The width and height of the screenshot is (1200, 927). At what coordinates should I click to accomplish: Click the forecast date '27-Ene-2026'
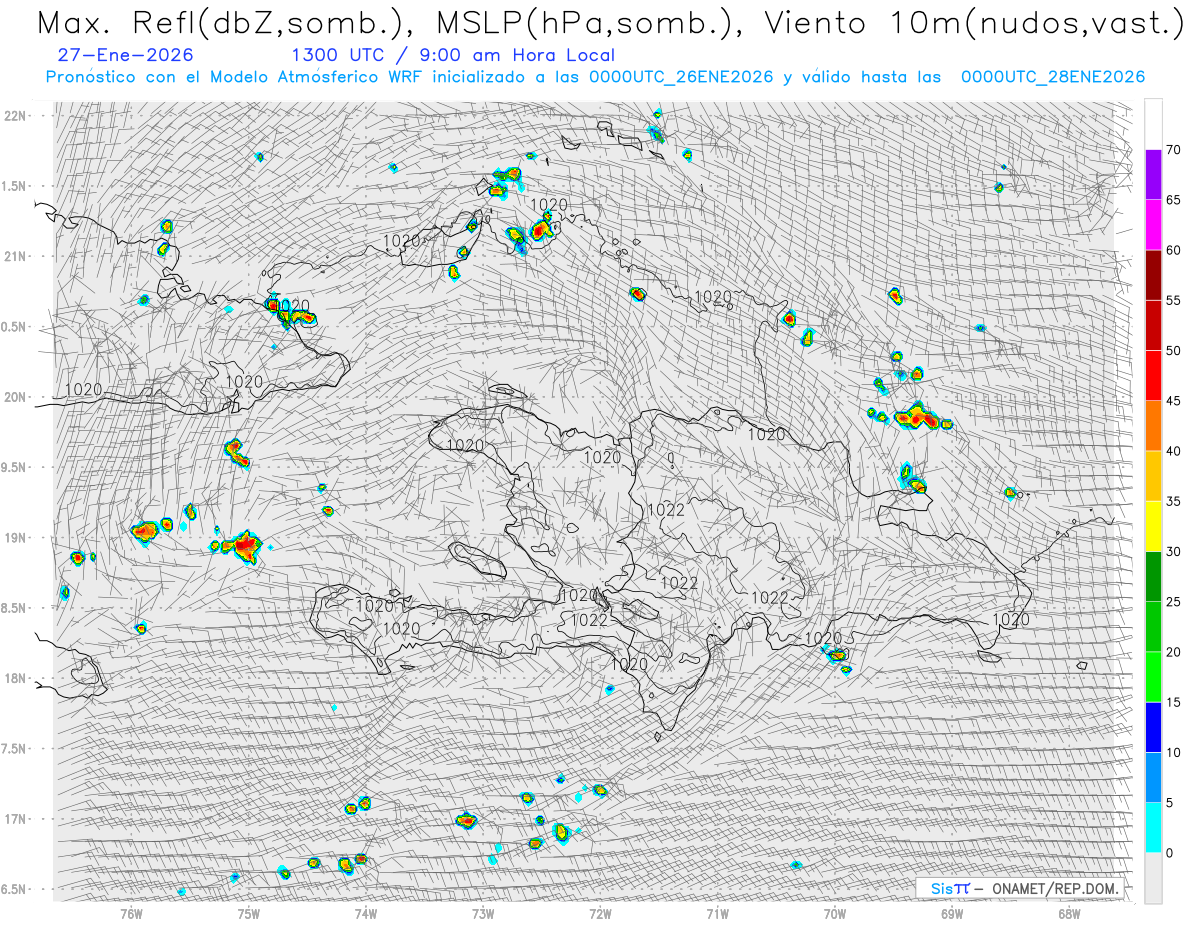click(x=126, y=55)
